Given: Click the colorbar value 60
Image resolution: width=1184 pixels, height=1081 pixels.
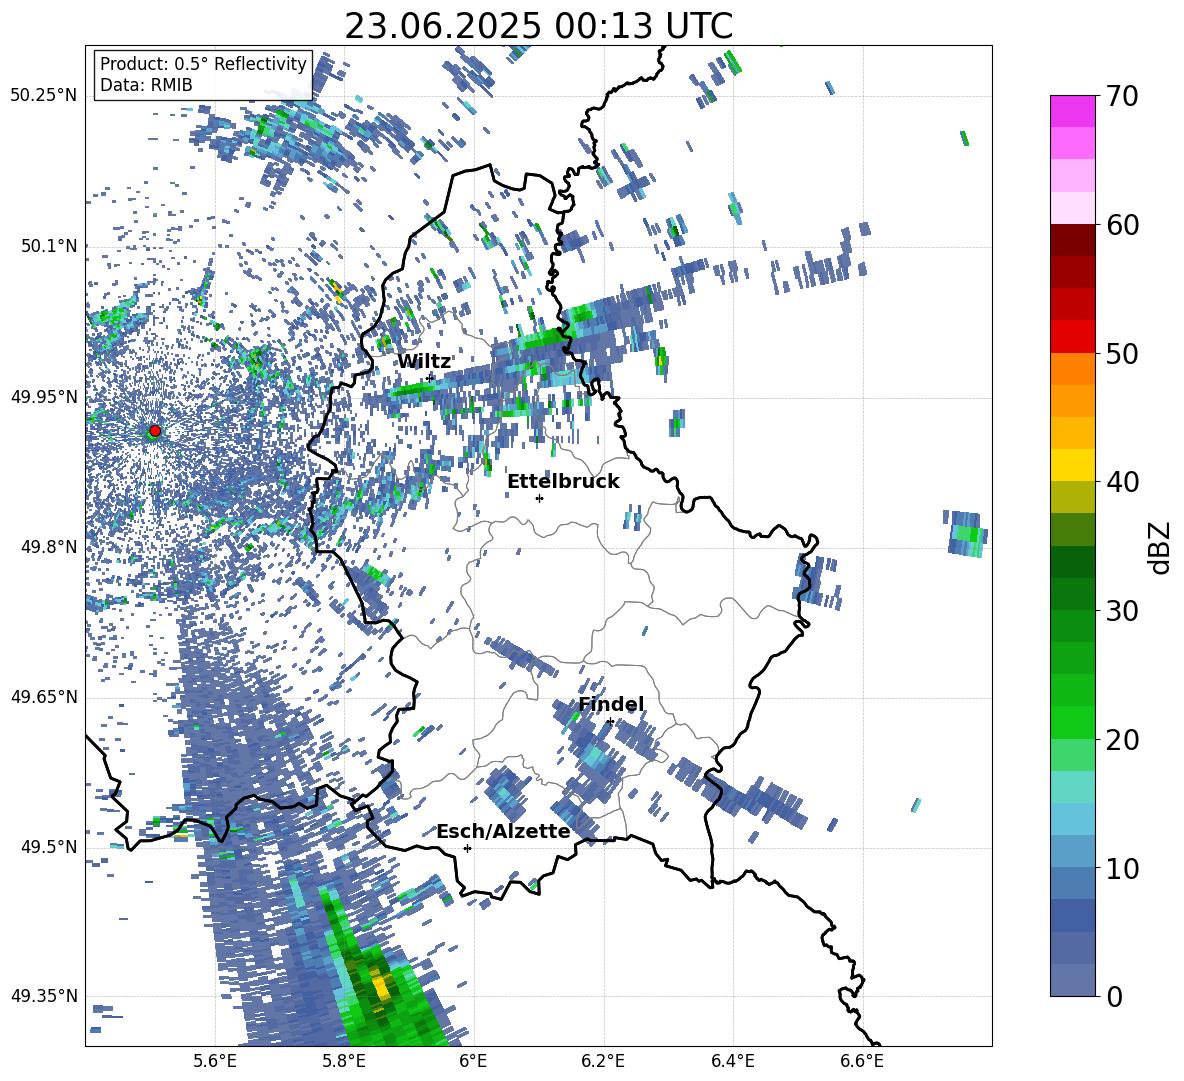Looking at the screenshot, I should [x=1122, y=225].
